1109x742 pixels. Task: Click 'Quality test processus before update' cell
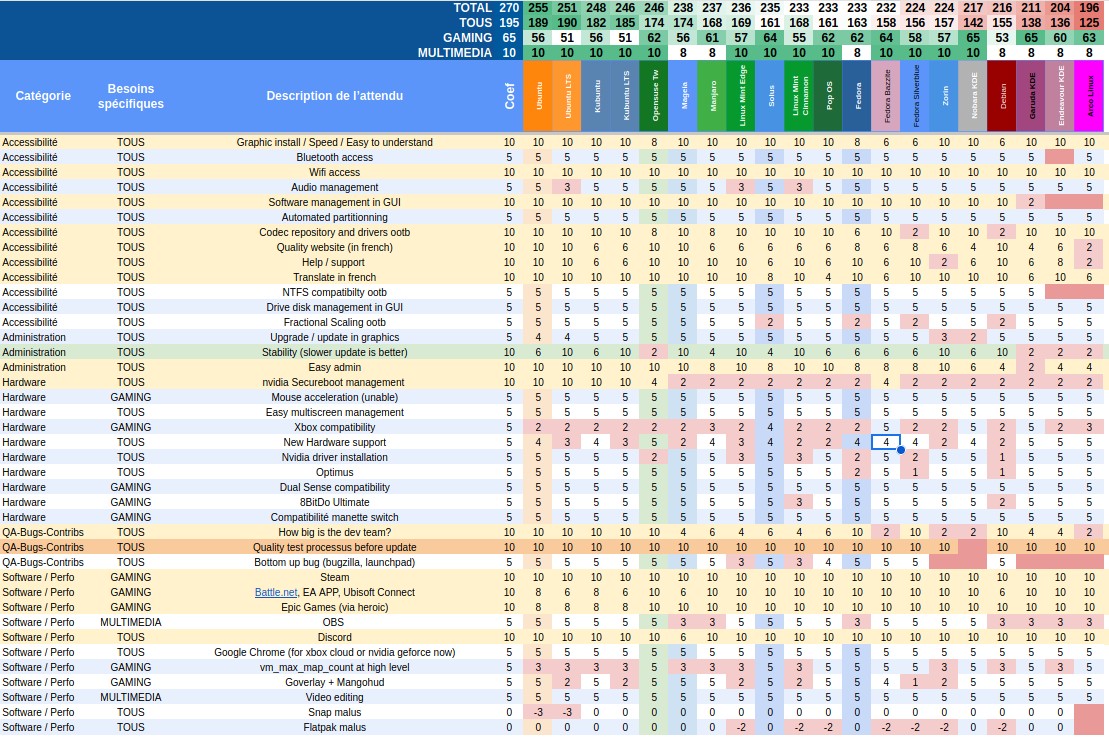pyautogui.click(x=334, y=547)
